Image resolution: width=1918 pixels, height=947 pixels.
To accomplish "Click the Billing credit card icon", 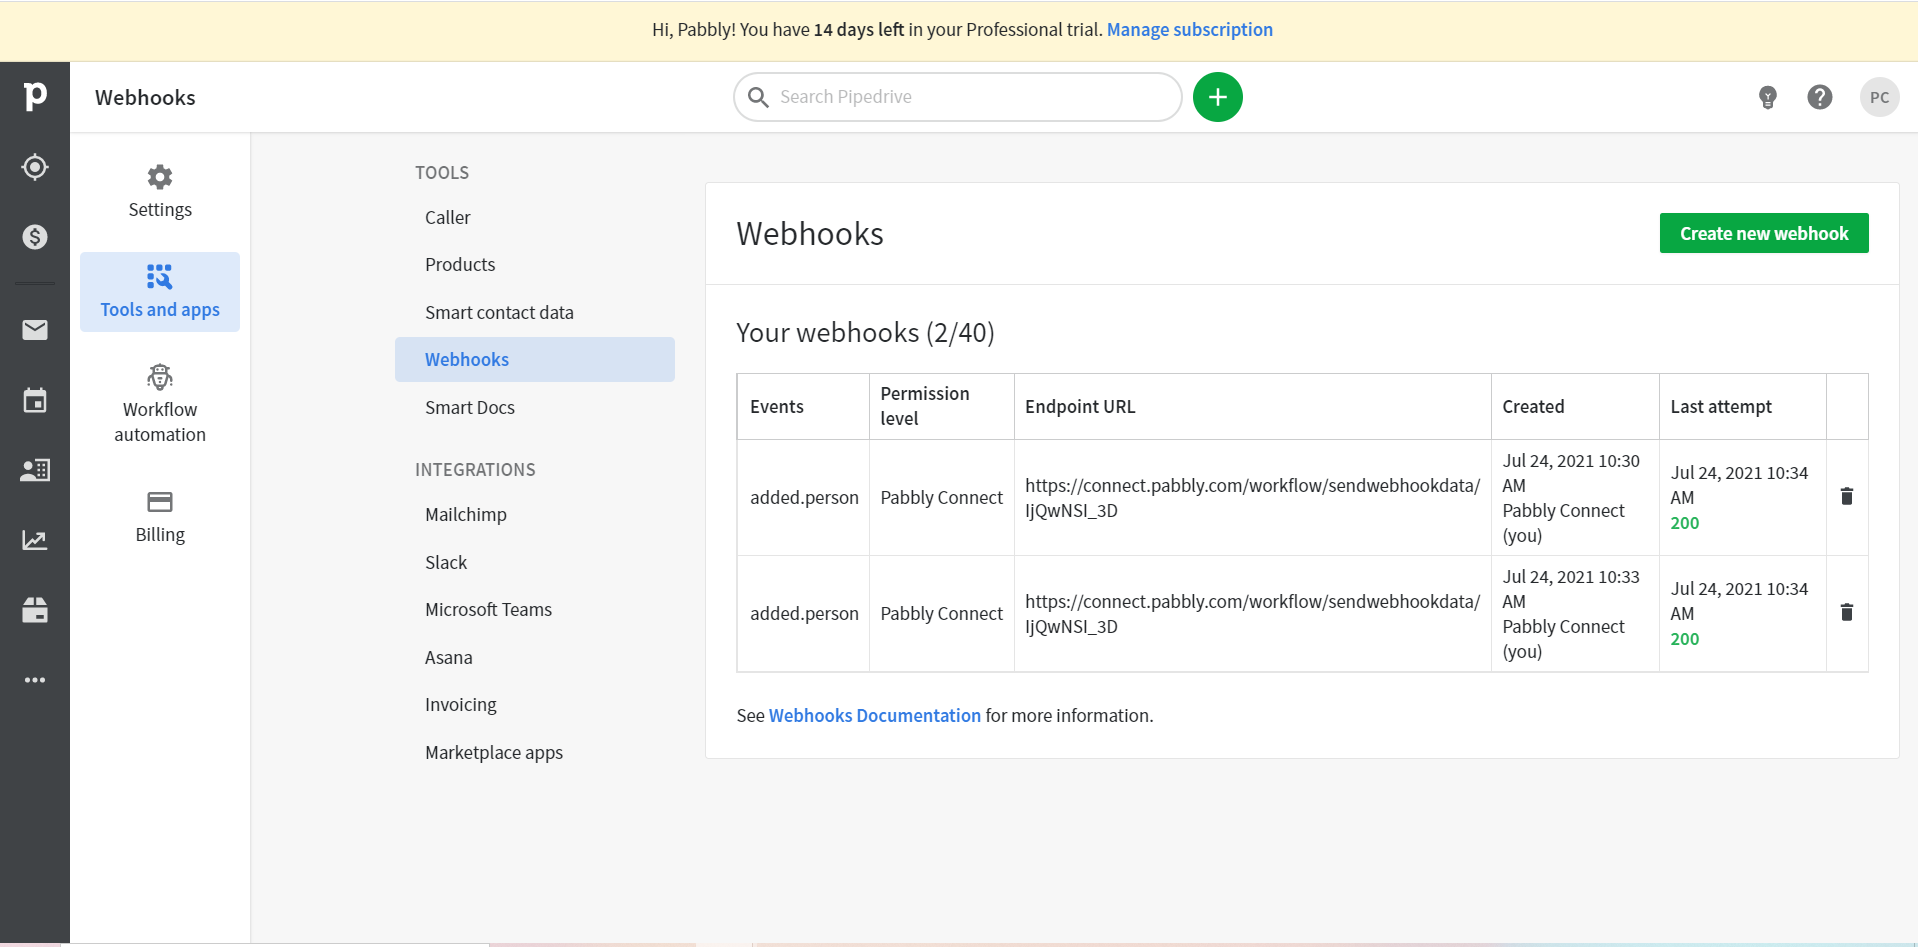I will (160, 502).
